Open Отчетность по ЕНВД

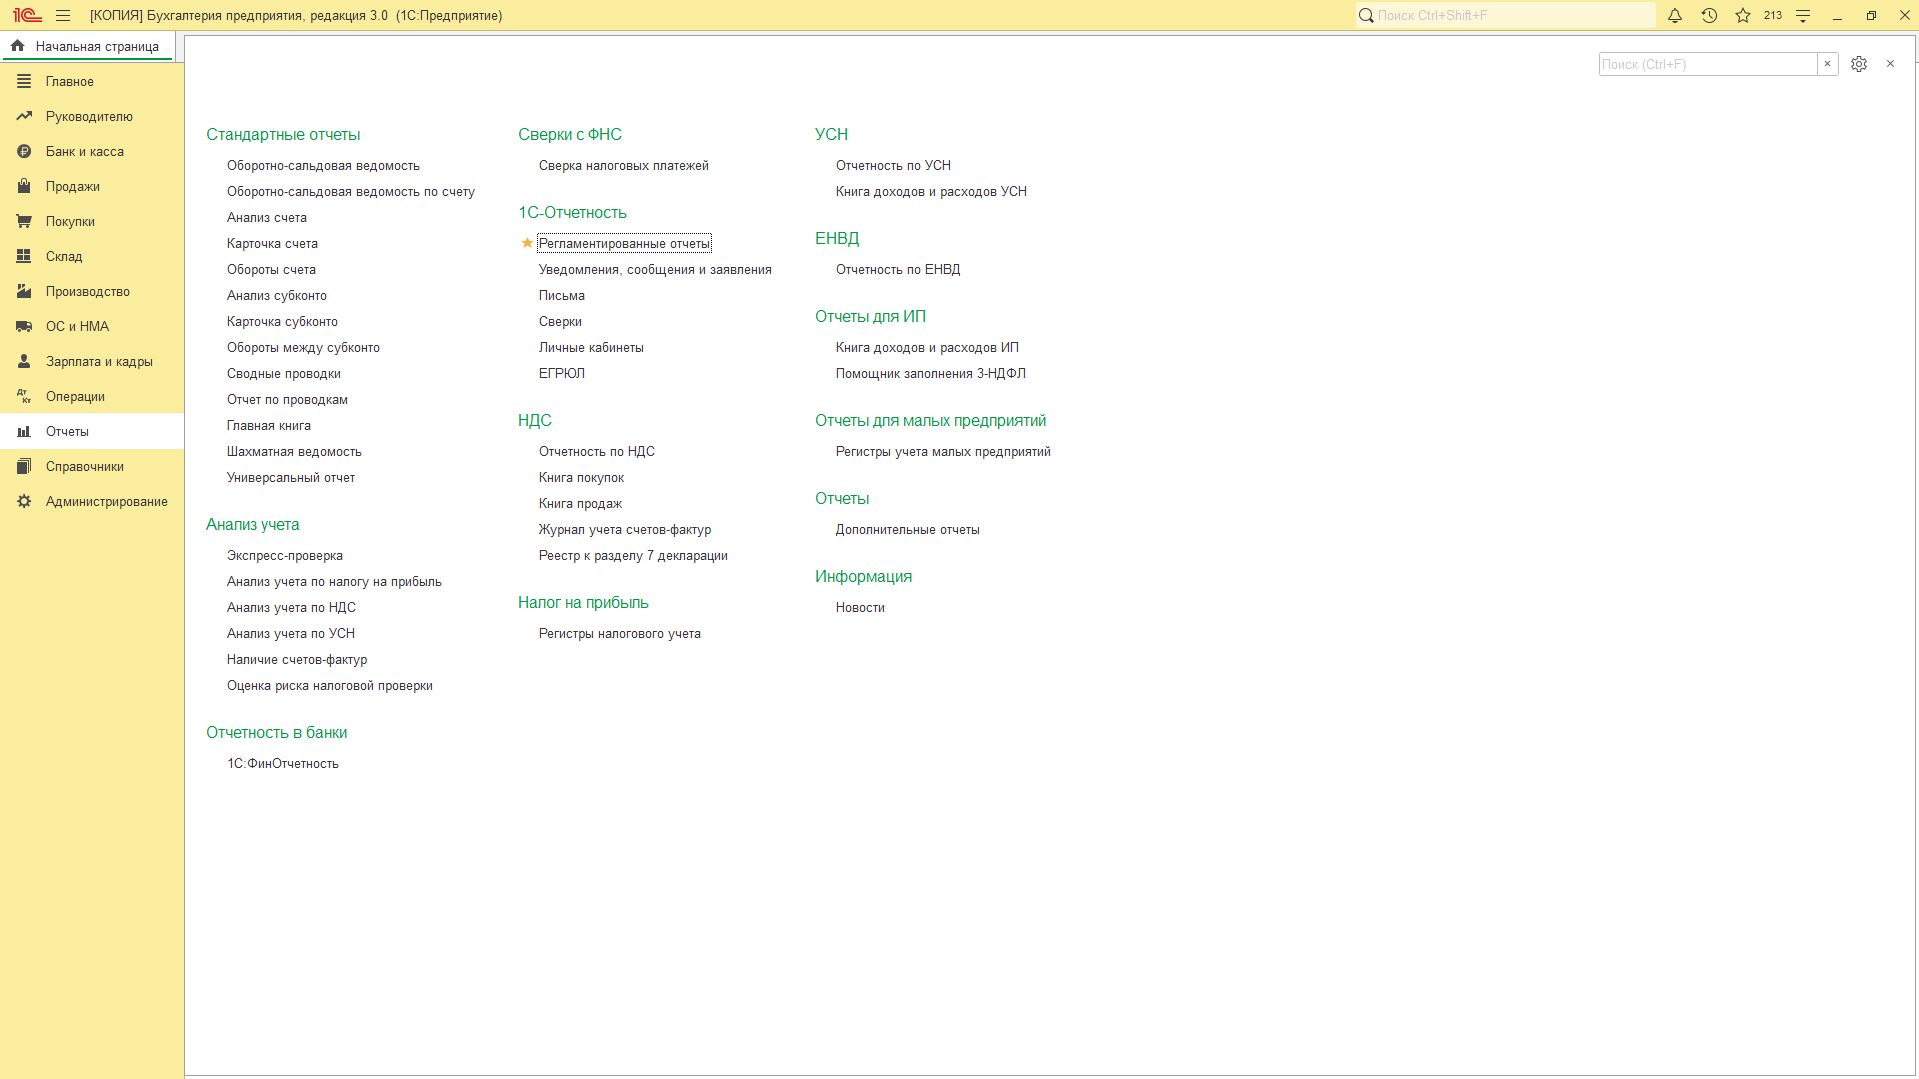click(898, 269)
